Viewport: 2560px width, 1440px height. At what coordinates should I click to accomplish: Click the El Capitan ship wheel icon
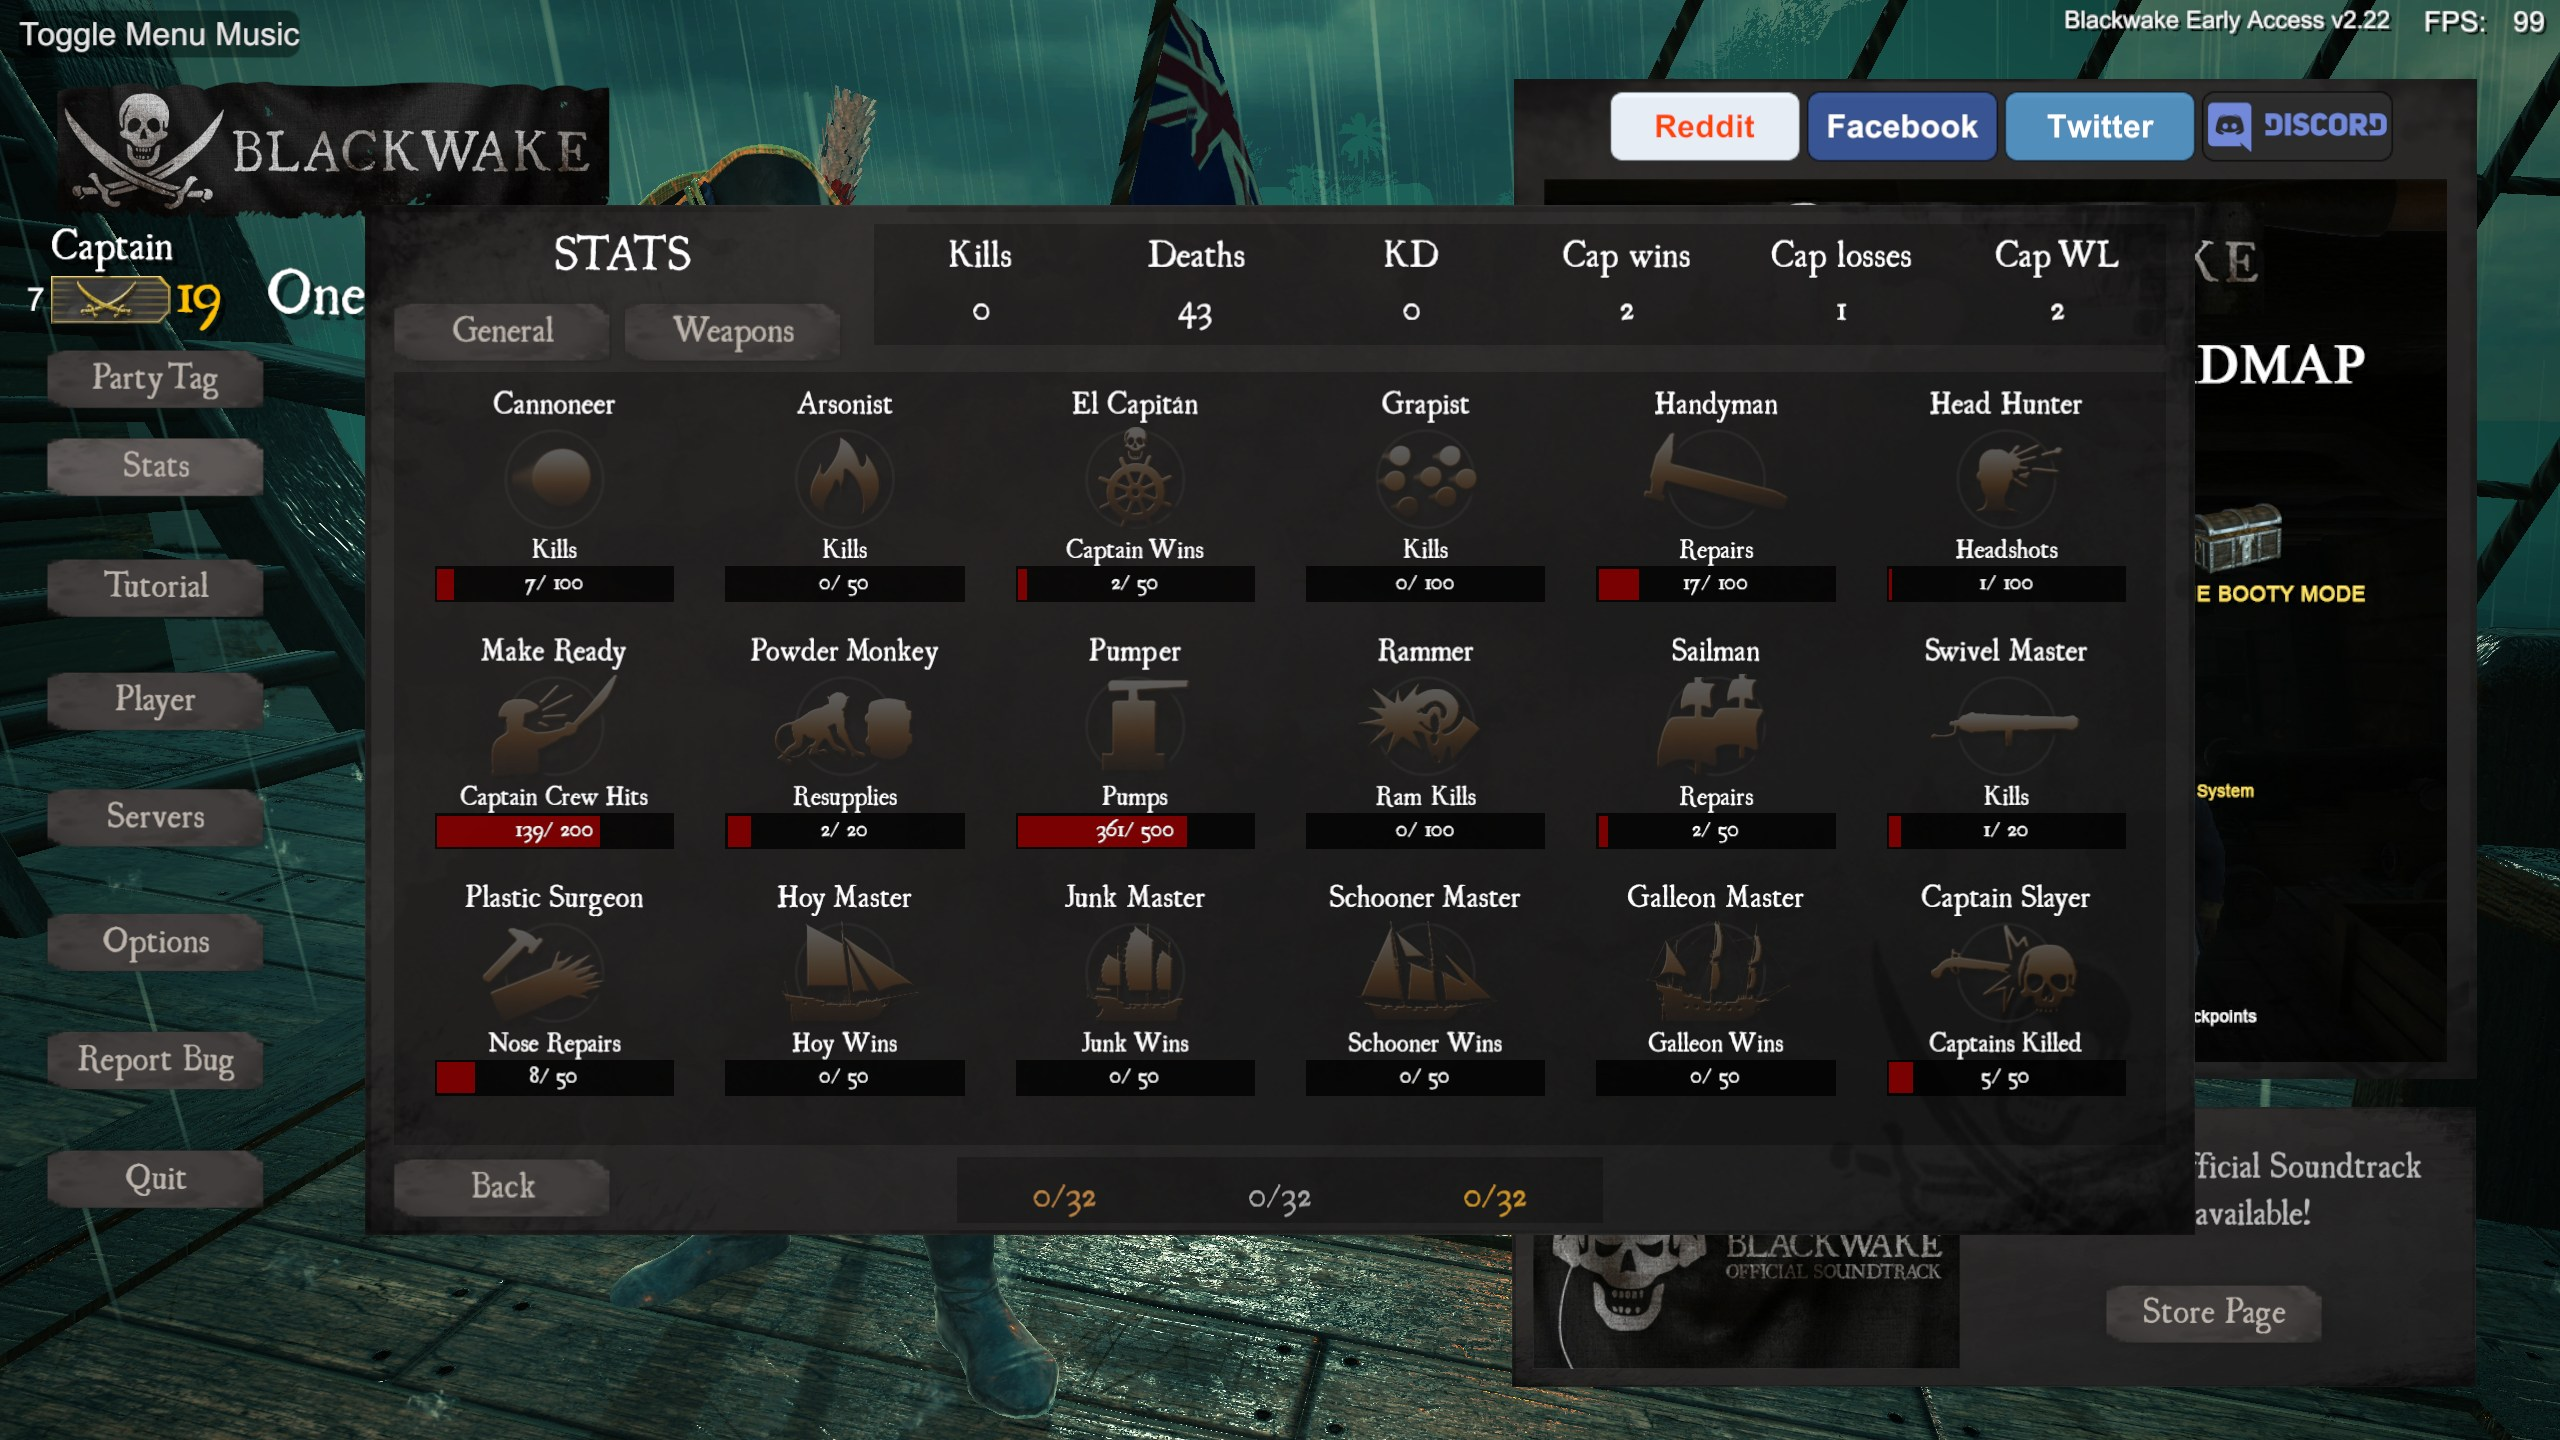[1135, 476]
